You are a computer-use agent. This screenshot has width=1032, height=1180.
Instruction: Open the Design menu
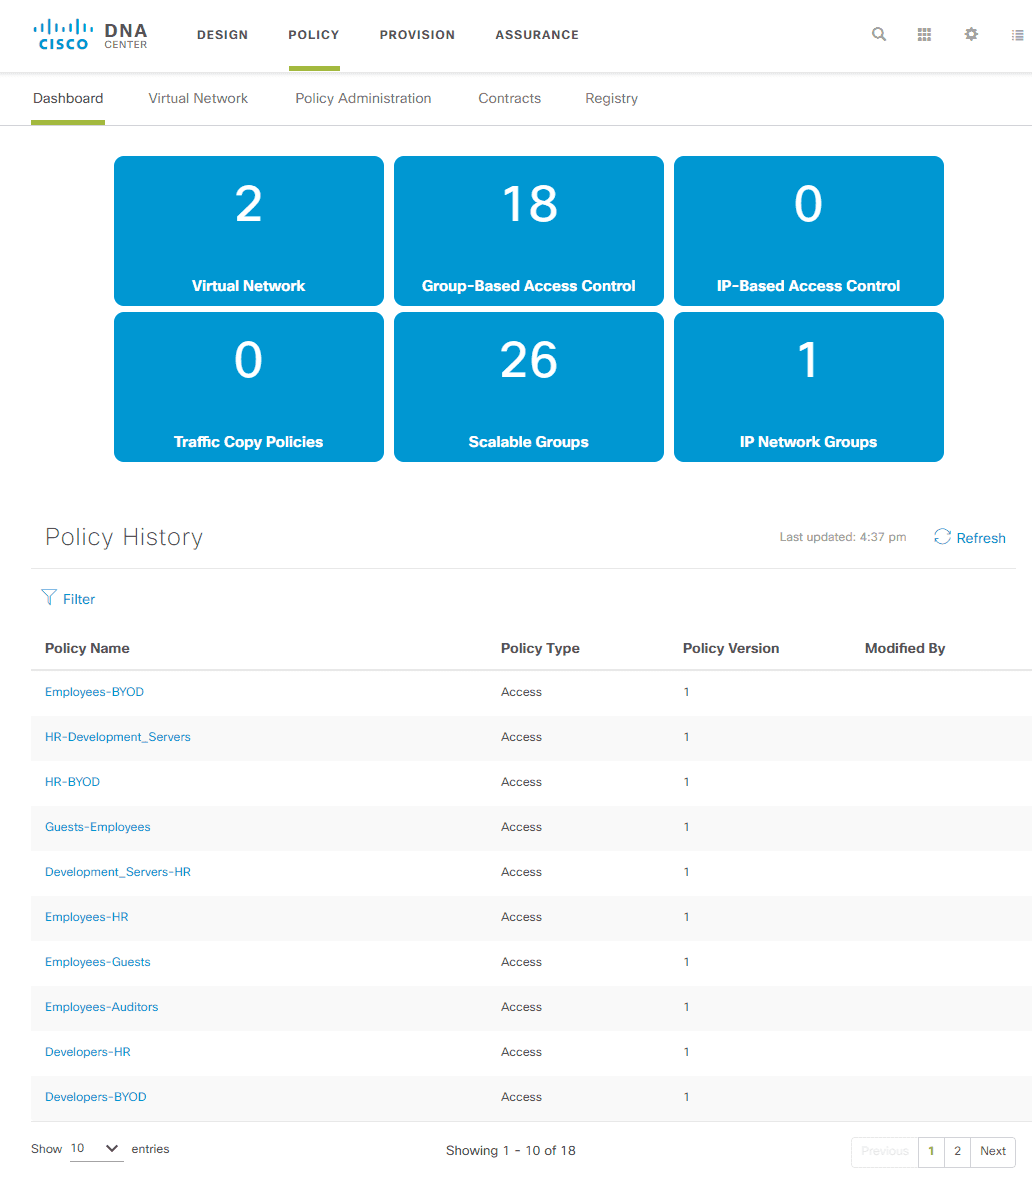click(223, 35)
